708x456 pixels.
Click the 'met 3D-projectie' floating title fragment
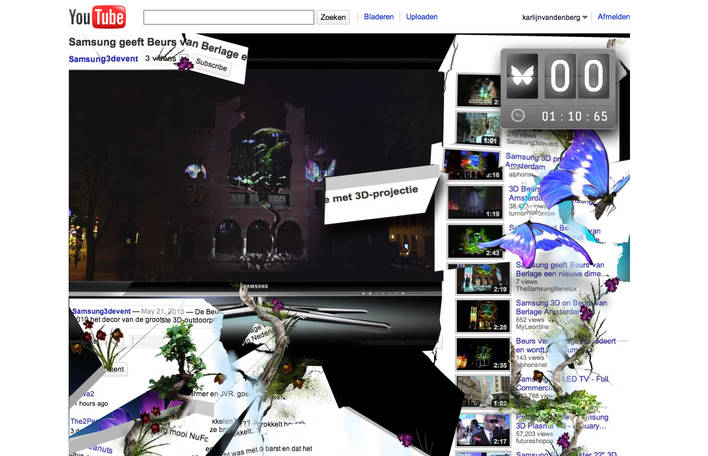pyautogui.click(x=375, y=194)
